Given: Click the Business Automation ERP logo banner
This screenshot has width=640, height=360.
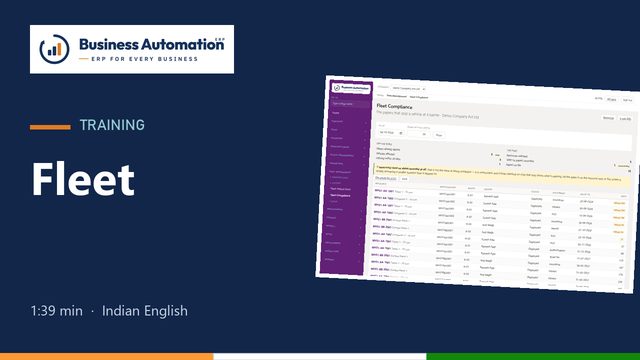Looking at the screenshot, I should coord(132,49).
